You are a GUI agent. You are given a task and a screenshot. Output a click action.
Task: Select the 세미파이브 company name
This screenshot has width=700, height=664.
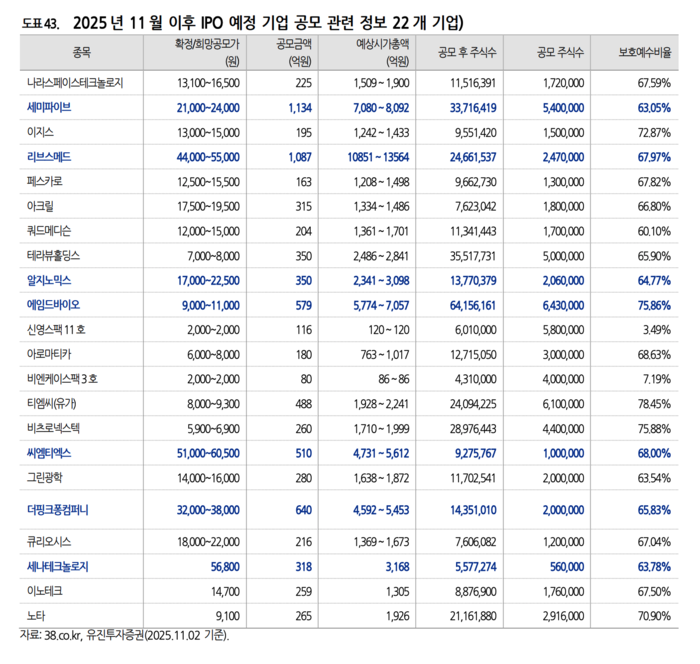[x=49, y=108]
